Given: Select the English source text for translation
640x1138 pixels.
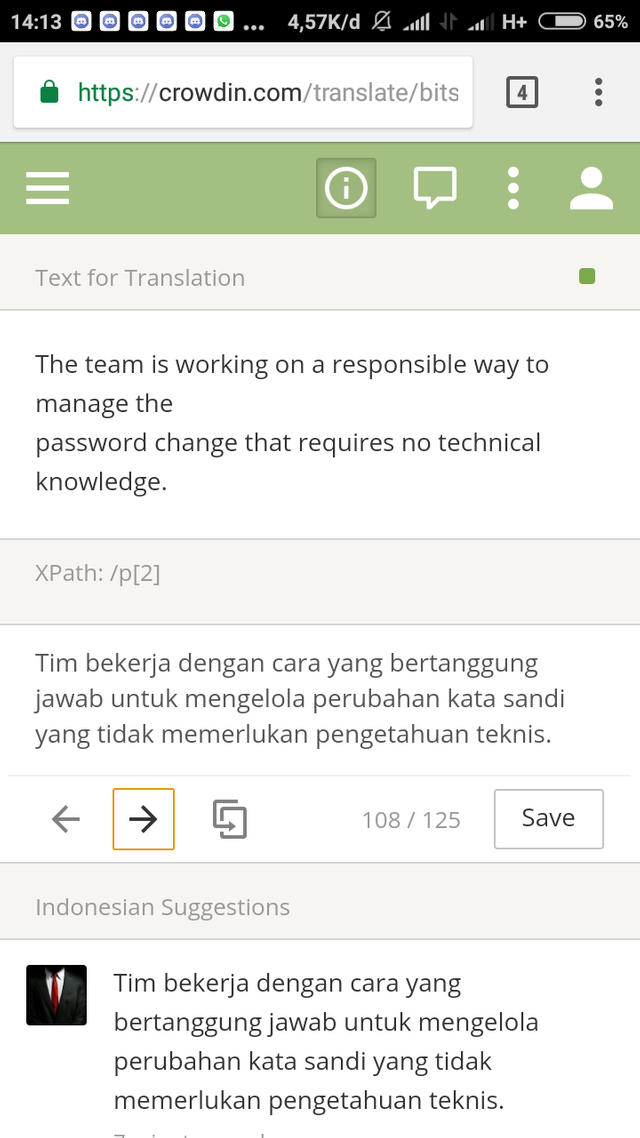Looking at the screenshot, I should [x=292, y=423].
